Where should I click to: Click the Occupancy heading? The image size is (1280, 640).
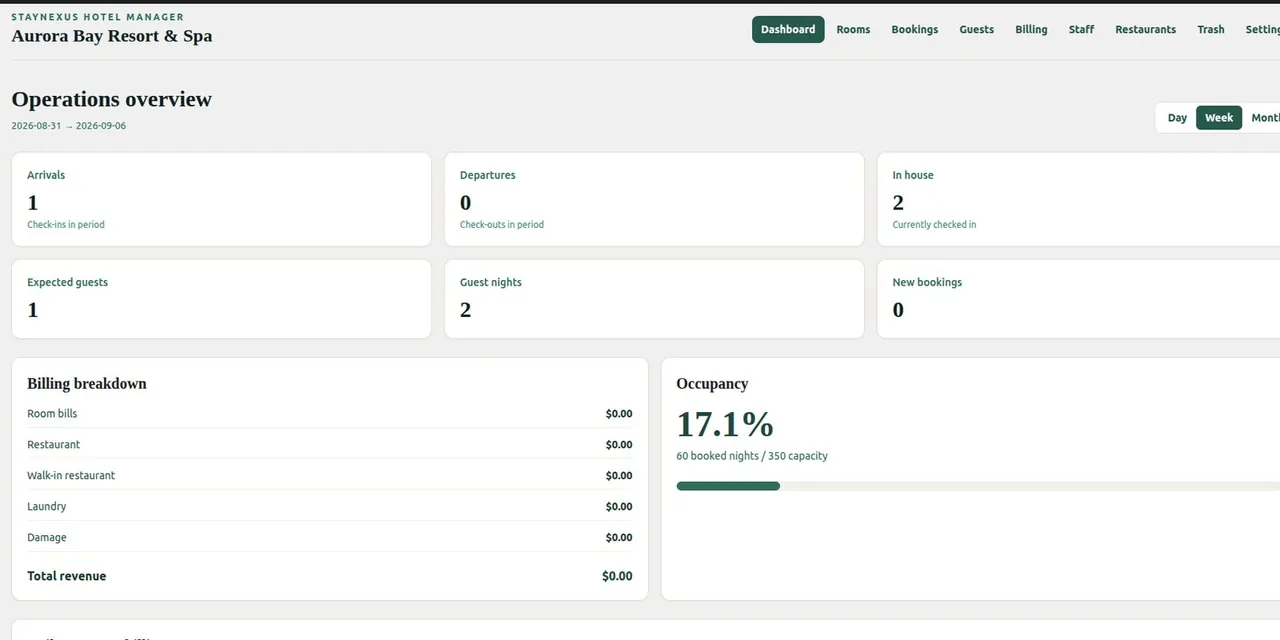point(712,384)
